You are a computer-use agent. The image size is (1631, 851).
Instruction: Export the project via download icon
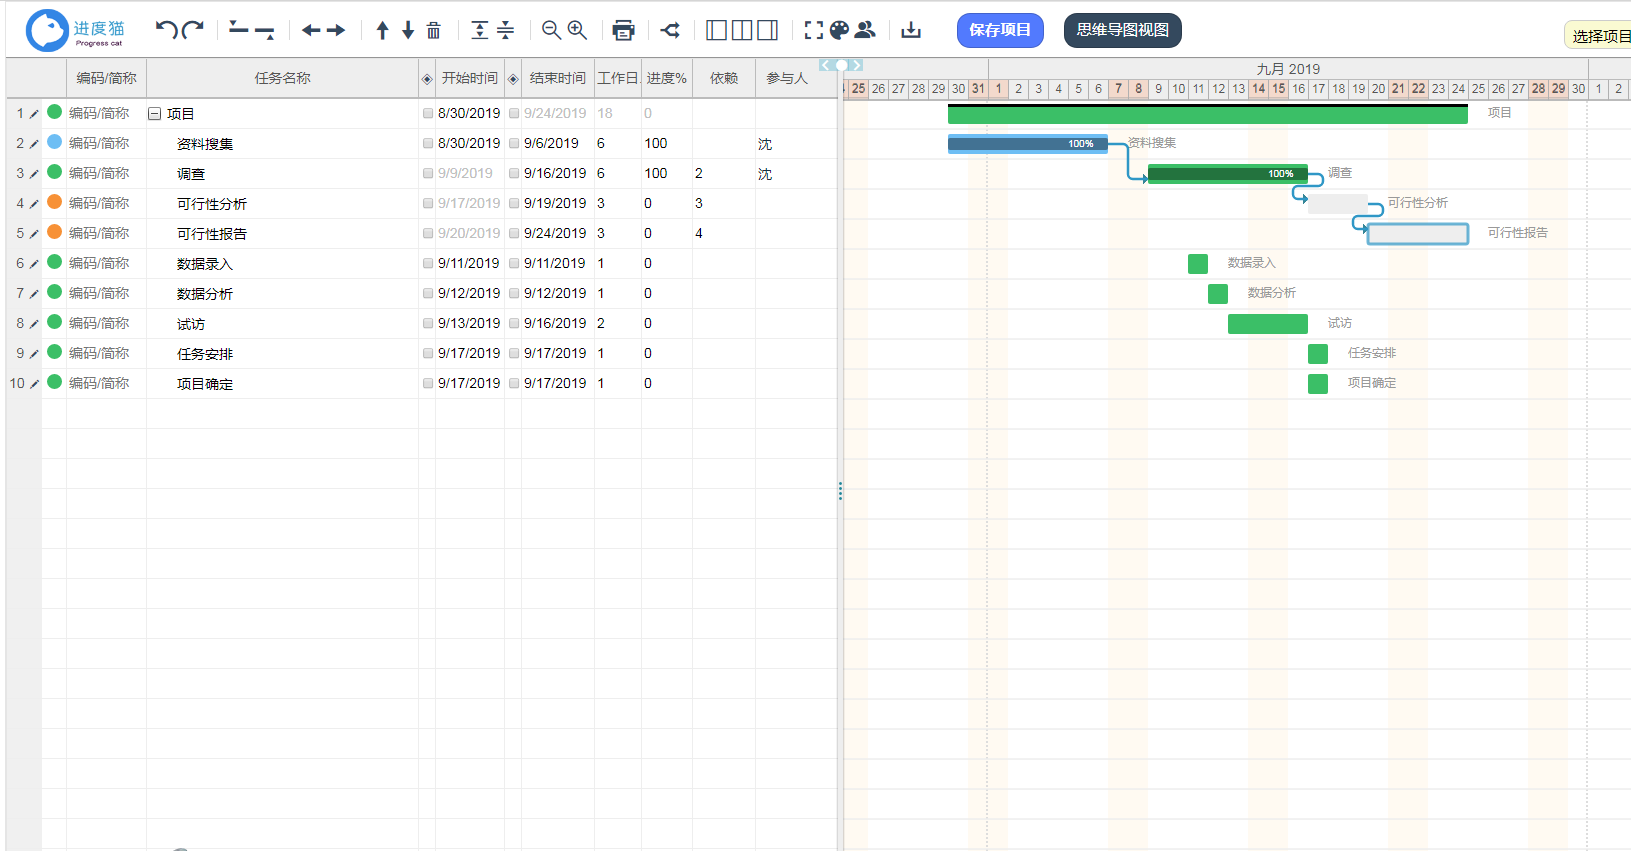pos(911,30)
